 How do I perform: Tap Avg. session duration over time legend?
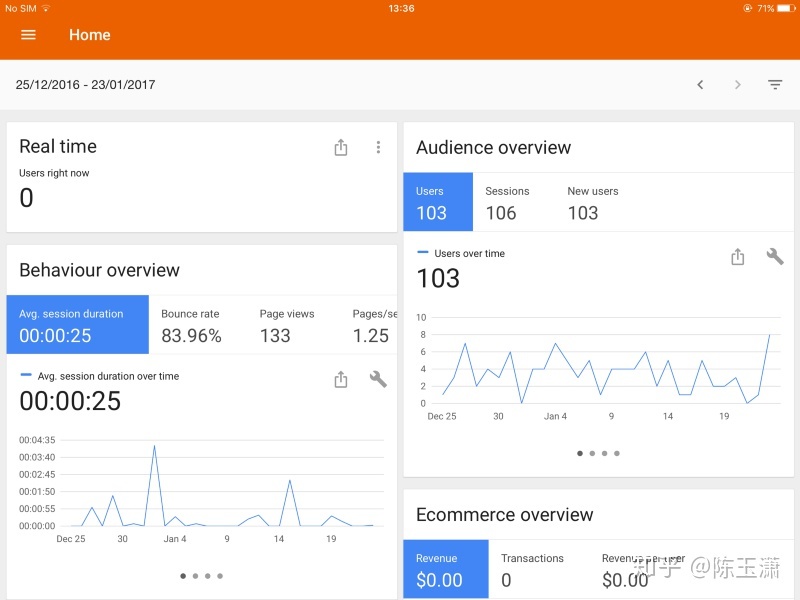(x=108, y=376)
